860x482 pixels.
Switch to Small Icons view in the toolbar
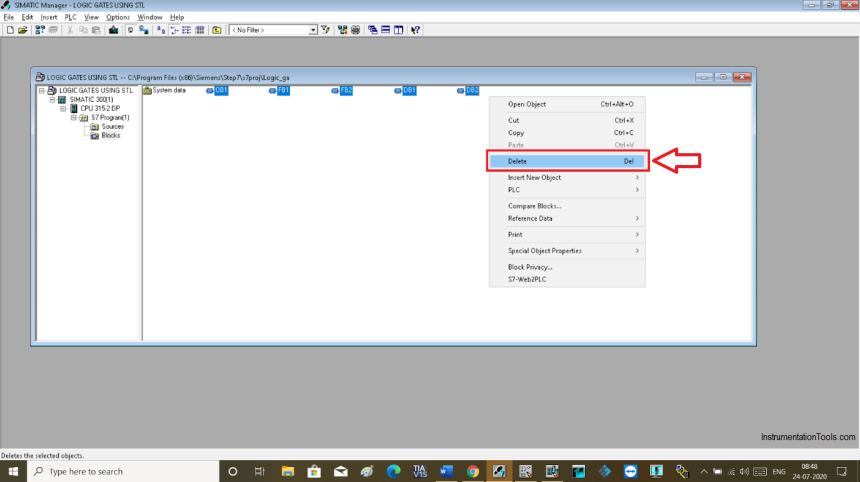click(x=174, y=30)
